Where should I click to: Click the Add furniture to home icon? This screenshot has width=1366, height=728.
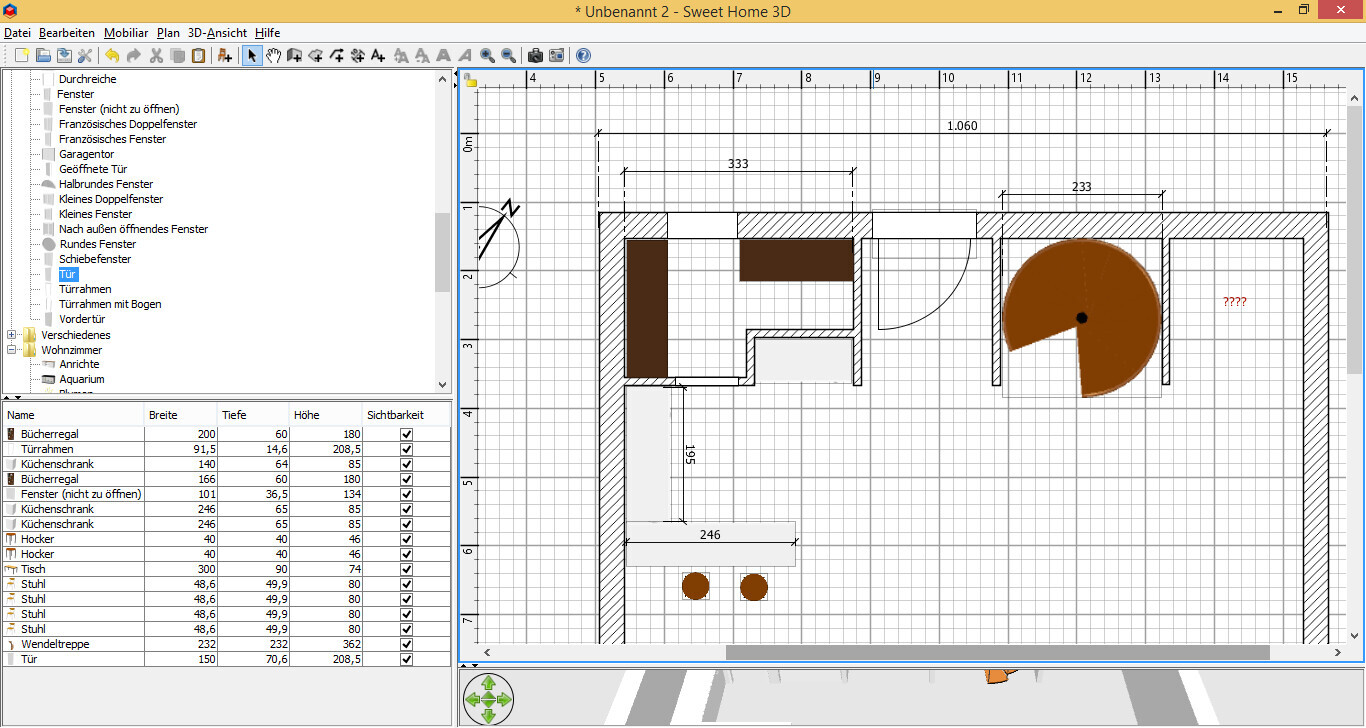pos(225,55)
